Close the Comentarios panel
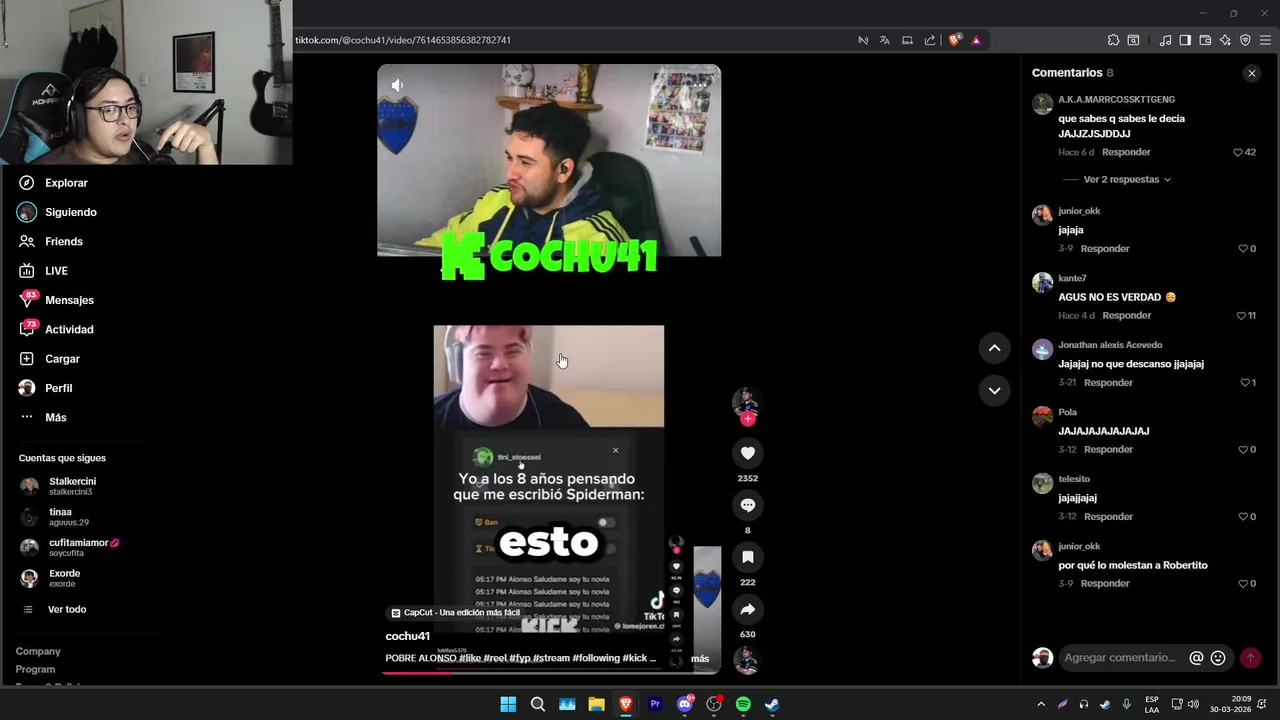The width and height of the screenshot is (1280, 720). (x=1251, y=73)
